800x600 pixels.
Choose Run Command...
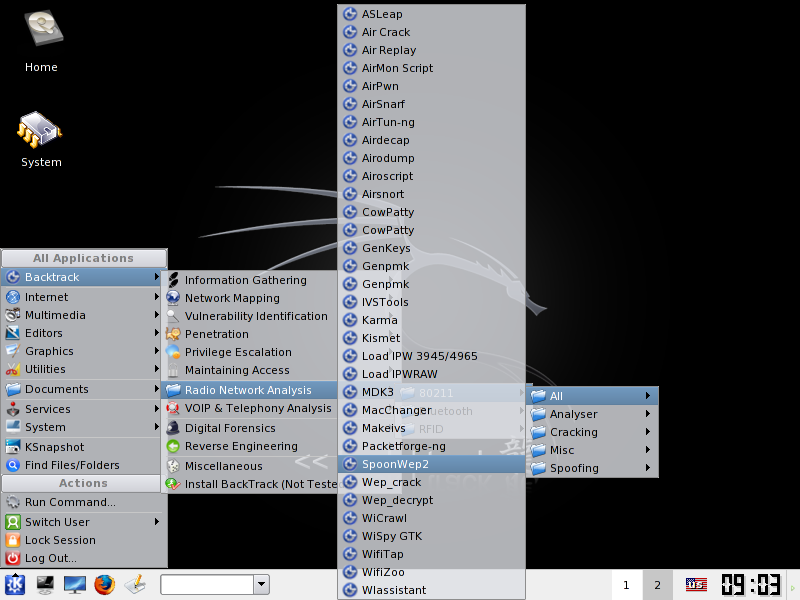(82, 502)
